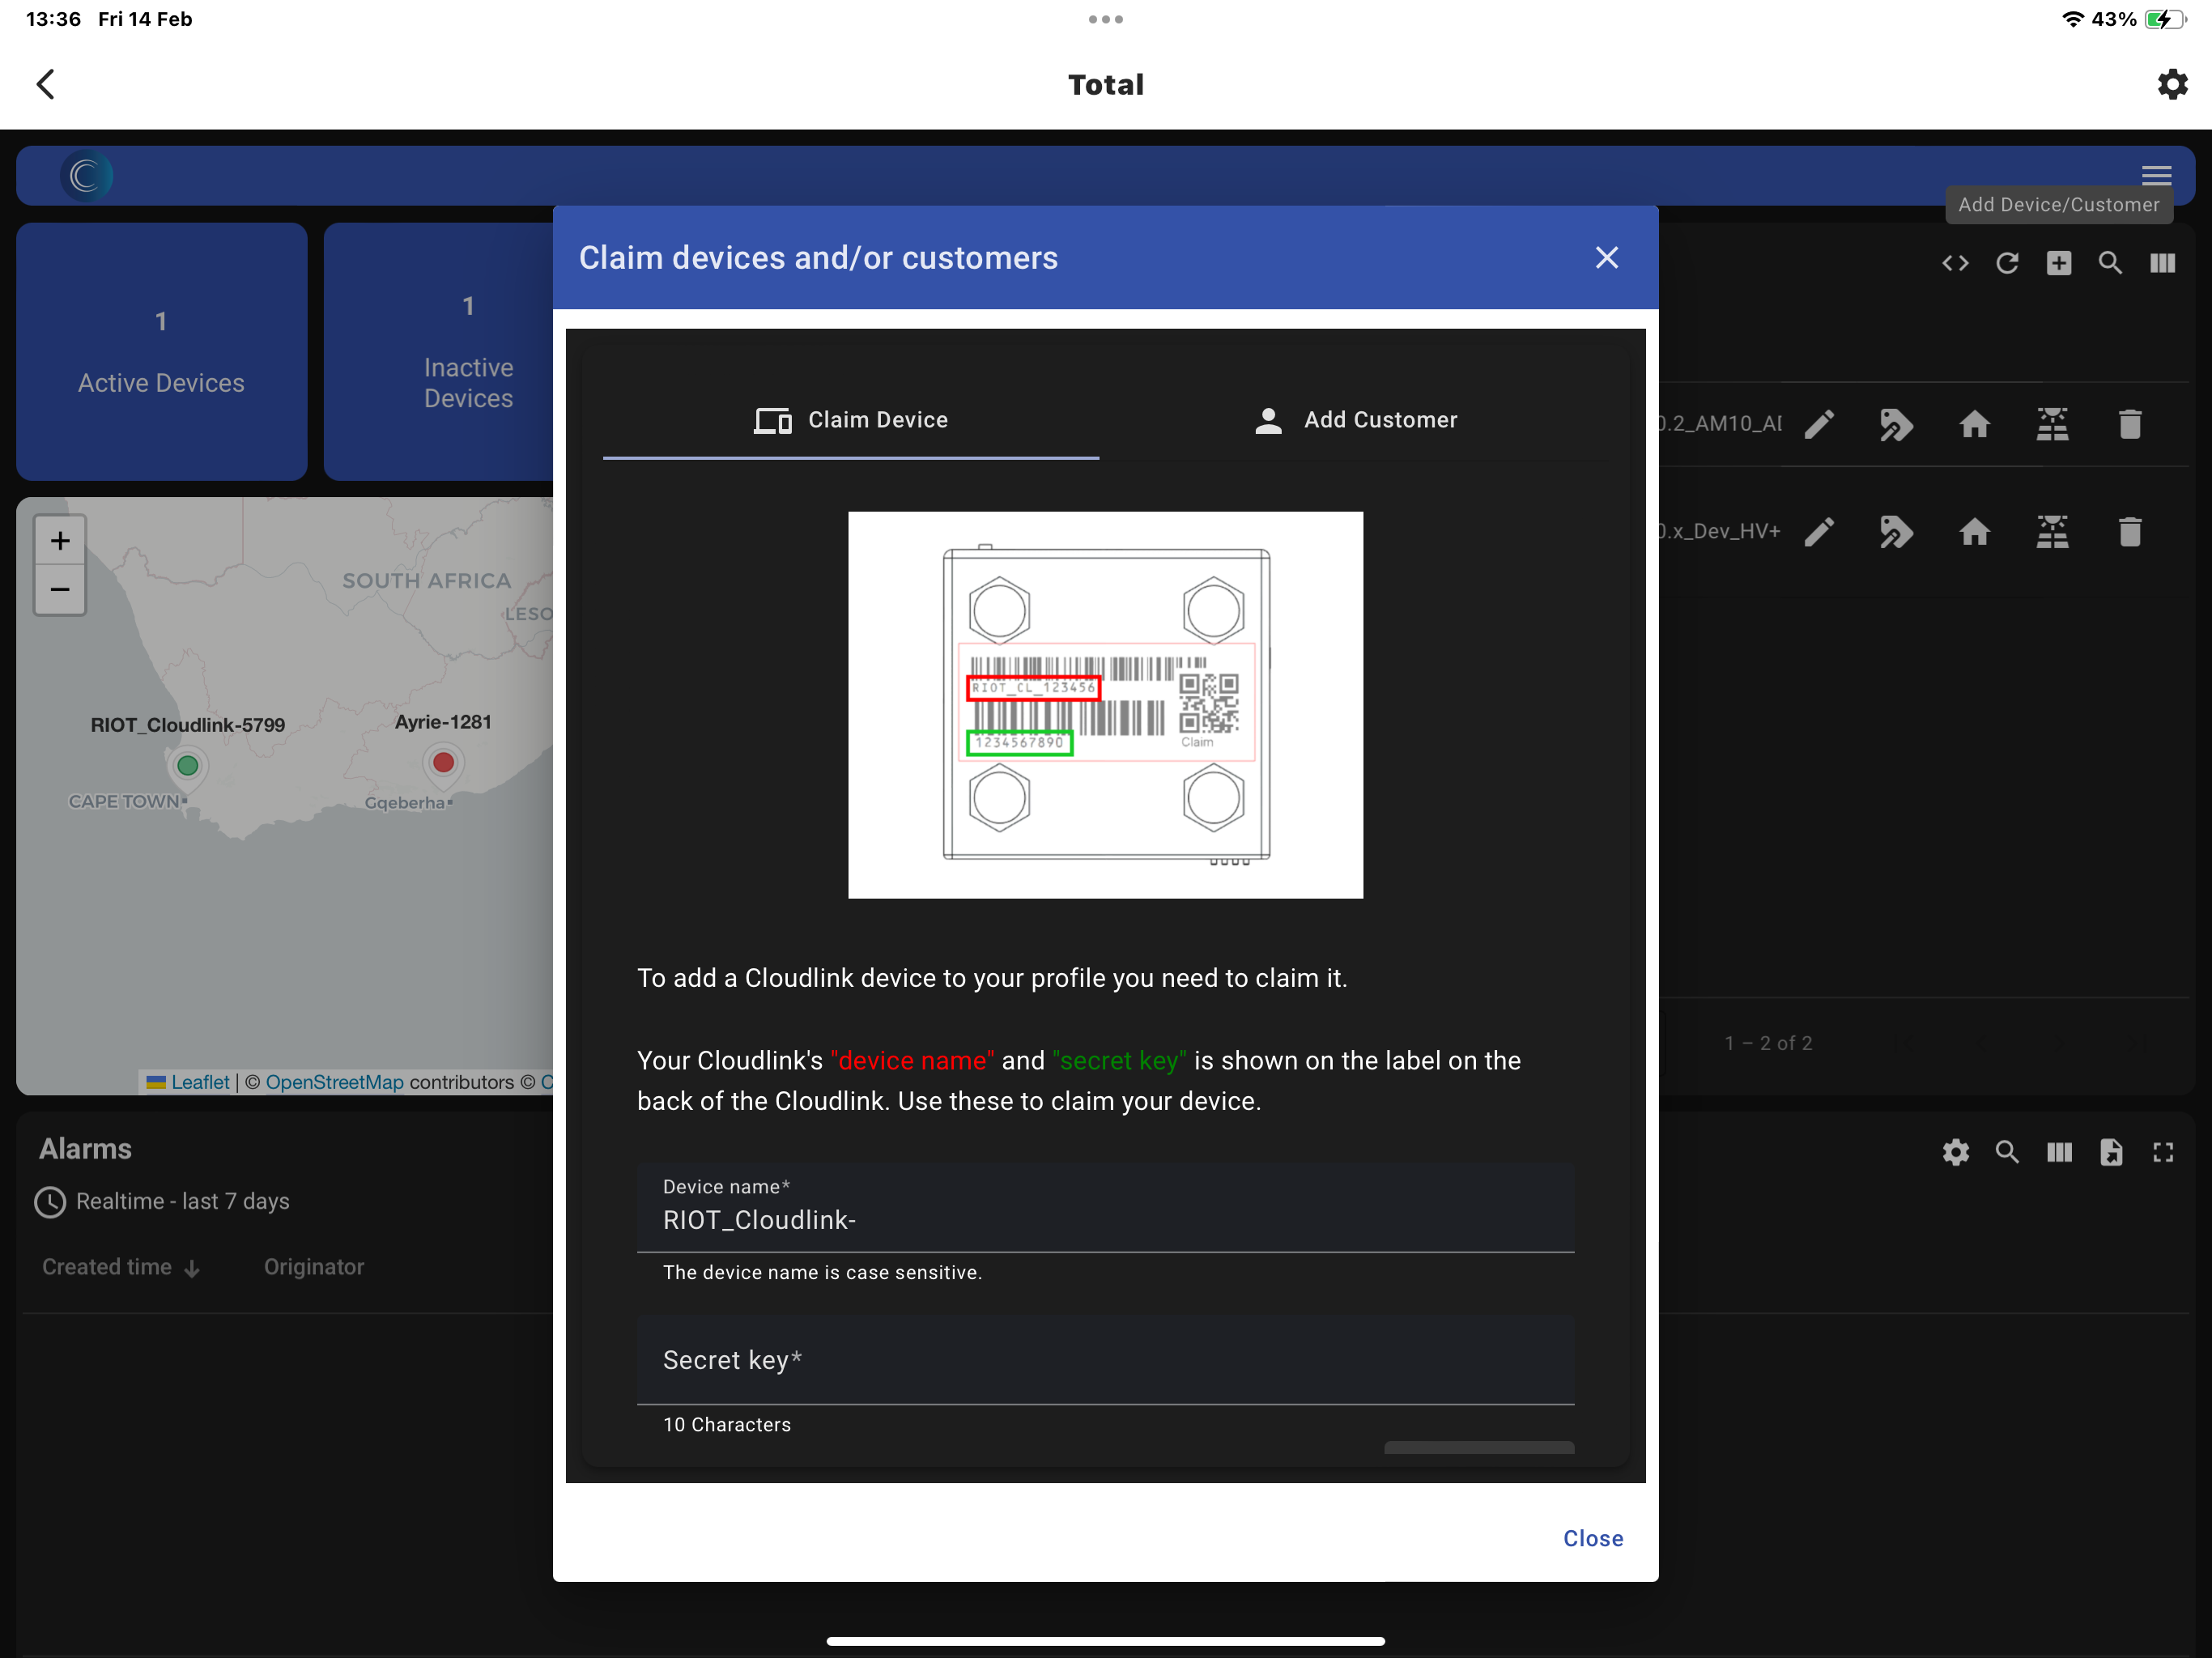Click the hierarchy icon on Dev_HV+ row
The width and height of the screenshot is (2212, 1658).
[2052, 531]
